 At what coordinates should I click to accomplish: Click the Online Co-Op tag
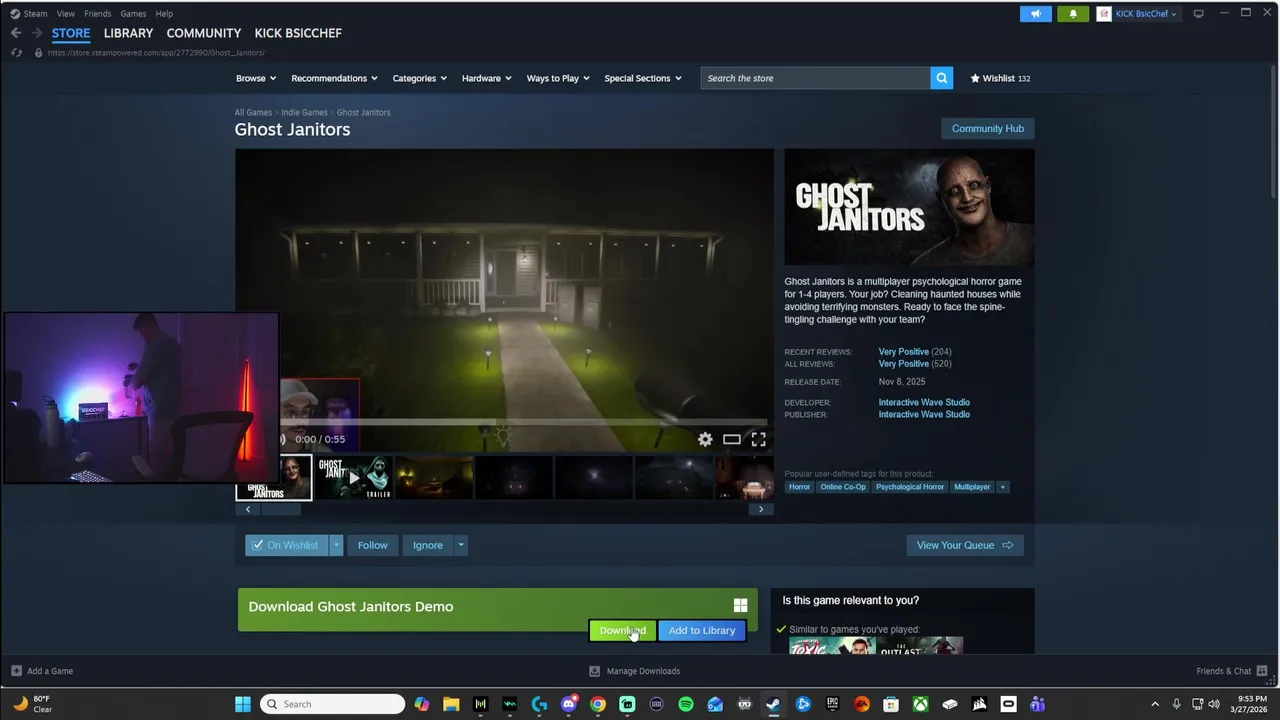843,487
